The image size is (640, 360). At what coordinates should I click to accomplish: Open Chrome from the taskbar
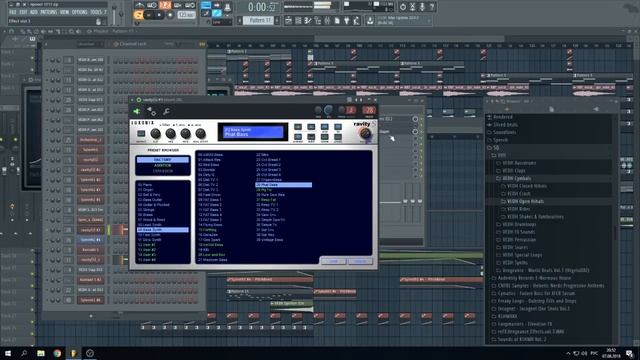57,353
